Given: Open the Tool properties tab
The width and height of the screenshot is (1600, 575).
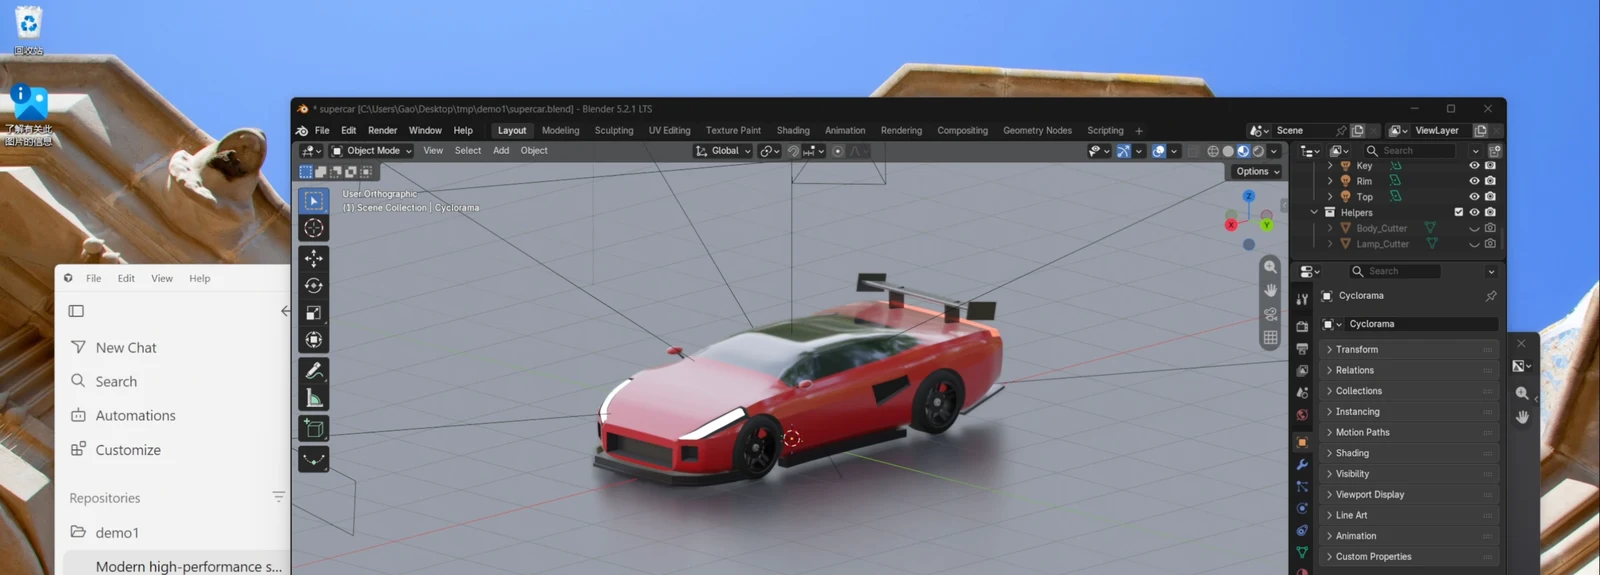Looking at the screenshot, I should pos(1302,299).
